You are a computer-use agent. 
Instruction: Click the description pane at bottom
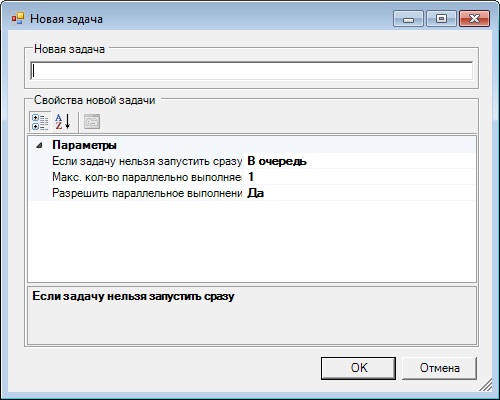[x=252, y=315]
